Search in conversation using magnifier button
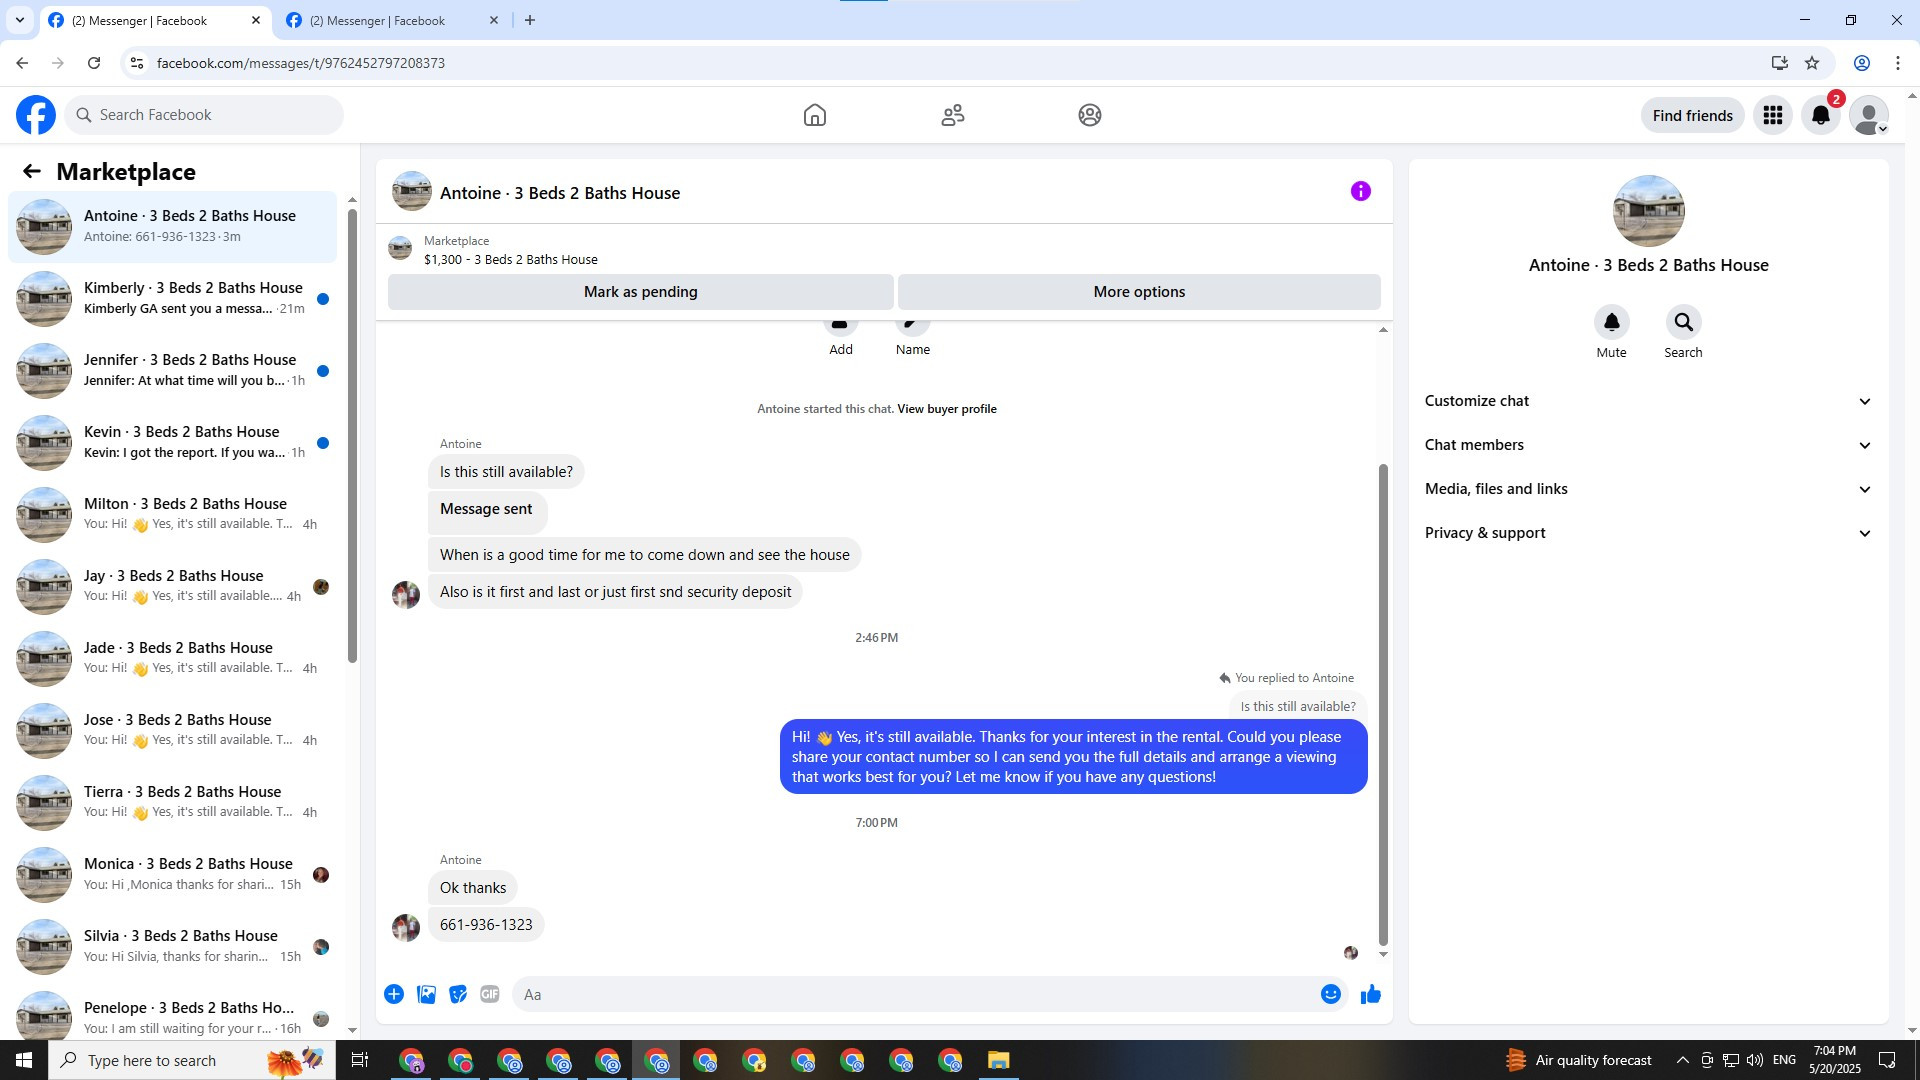This screenshot has width=1920, height=1080. [x=1683, y=322]
